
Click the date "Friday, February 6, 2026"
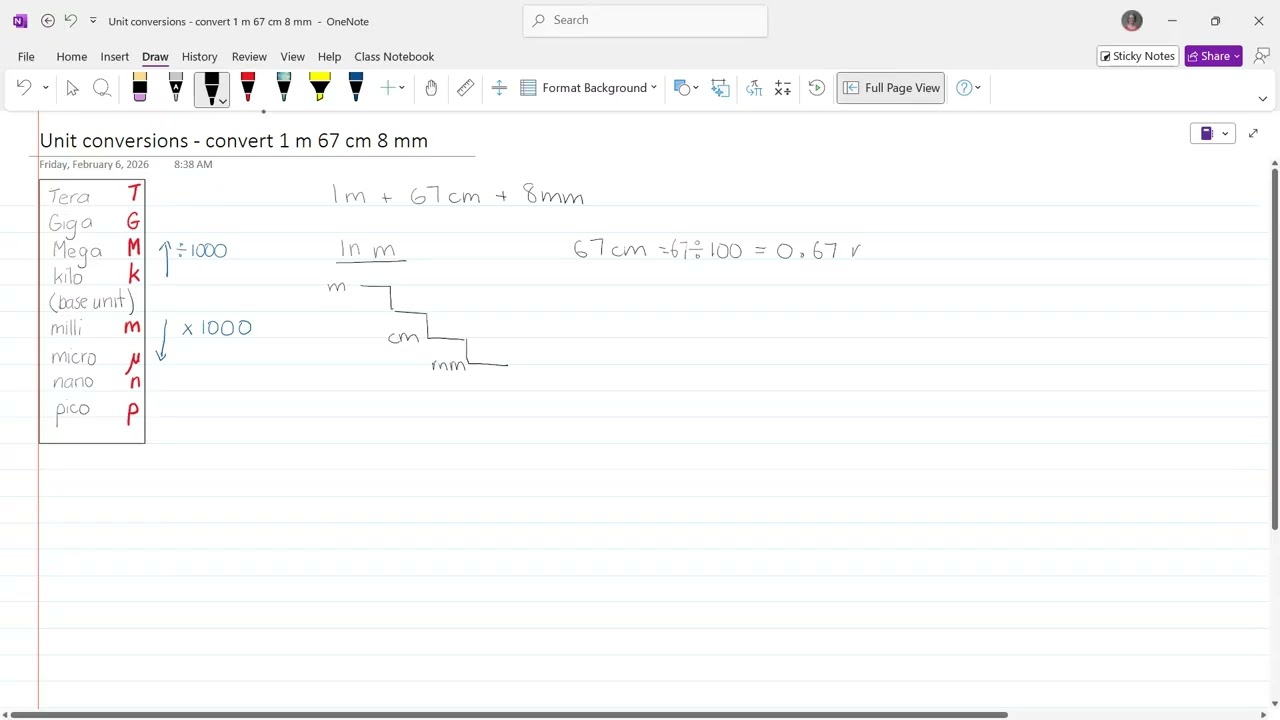(x=94, y=164)
